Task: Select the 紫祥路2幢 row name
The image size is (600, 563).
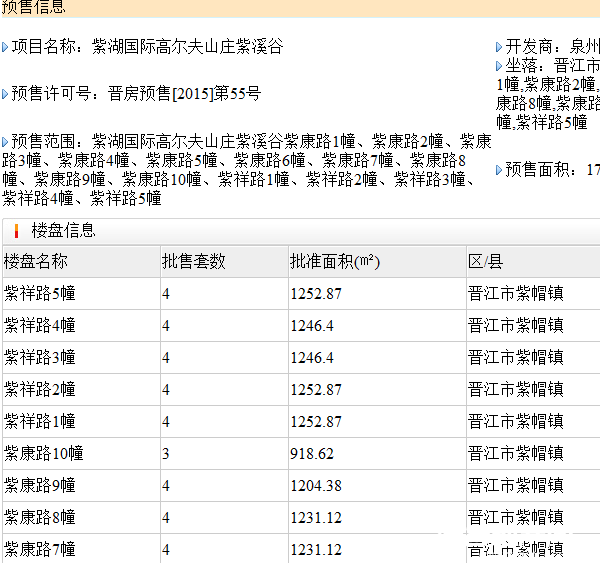Action: click(x=39, y=390)
